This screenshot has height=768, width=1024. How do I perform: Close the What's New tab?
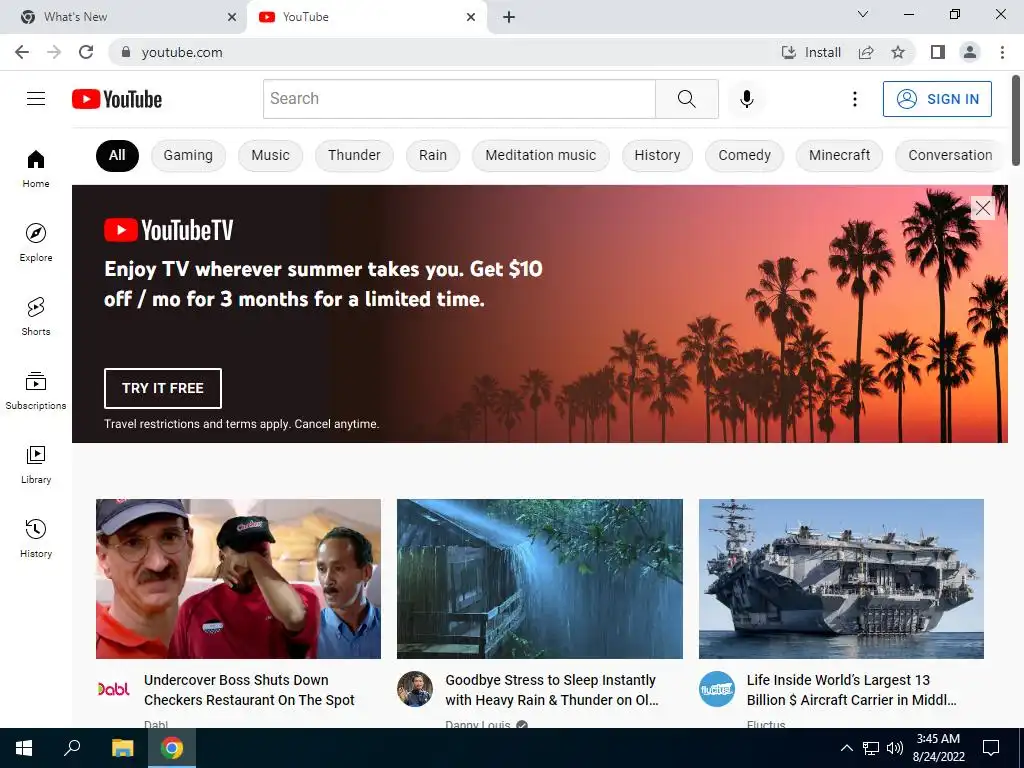pyautogui.click(x=232, y=17)
